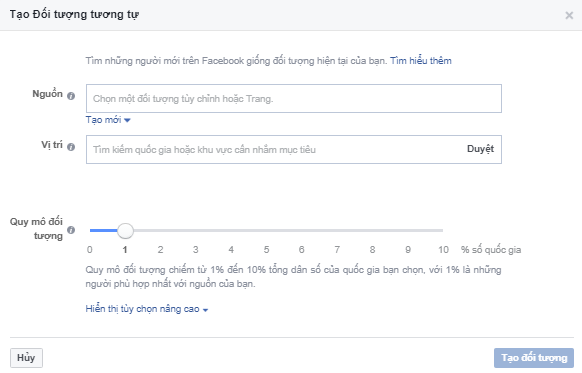Click the info icon beside Vị trí
This screenshot has width=582, height=373.
71,147
